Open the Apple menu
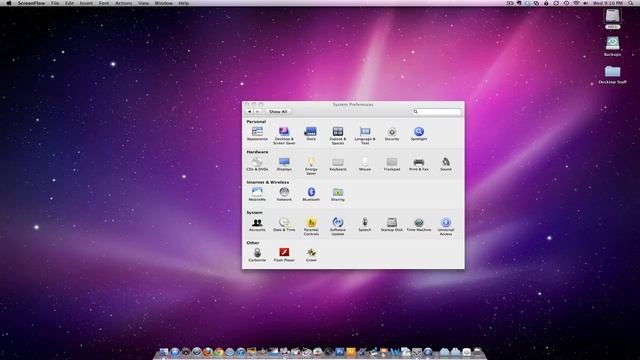This screenshot has width=640, height=360. [9, 3]
